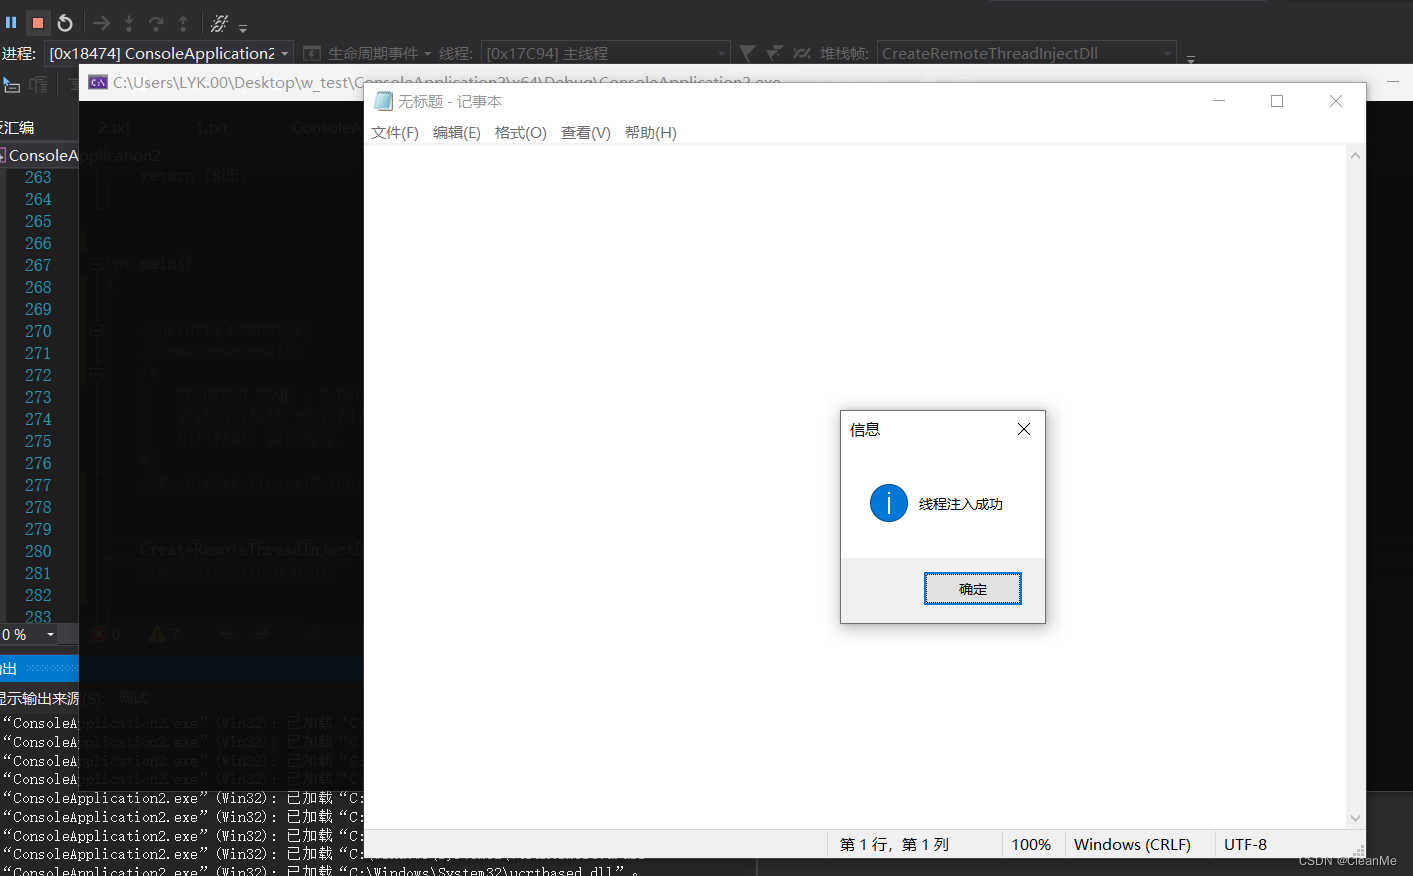Click the Notepad icon in title bar
The height and width of the screenshot is (876, 1413).
[383, 101]
